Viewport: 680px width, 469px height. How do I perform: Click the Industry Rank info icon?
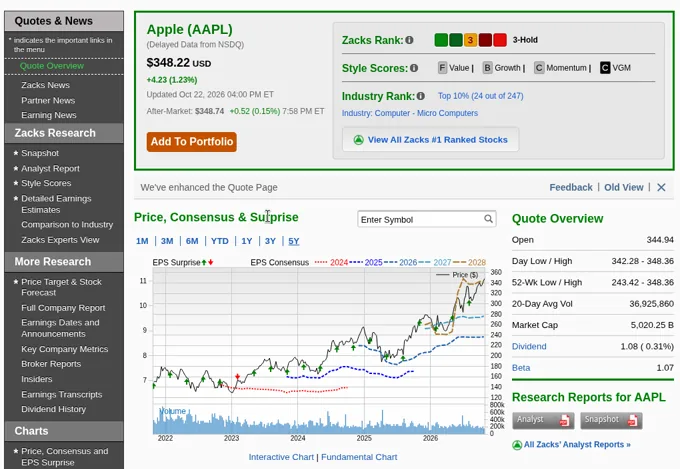[x=420, y=96]
